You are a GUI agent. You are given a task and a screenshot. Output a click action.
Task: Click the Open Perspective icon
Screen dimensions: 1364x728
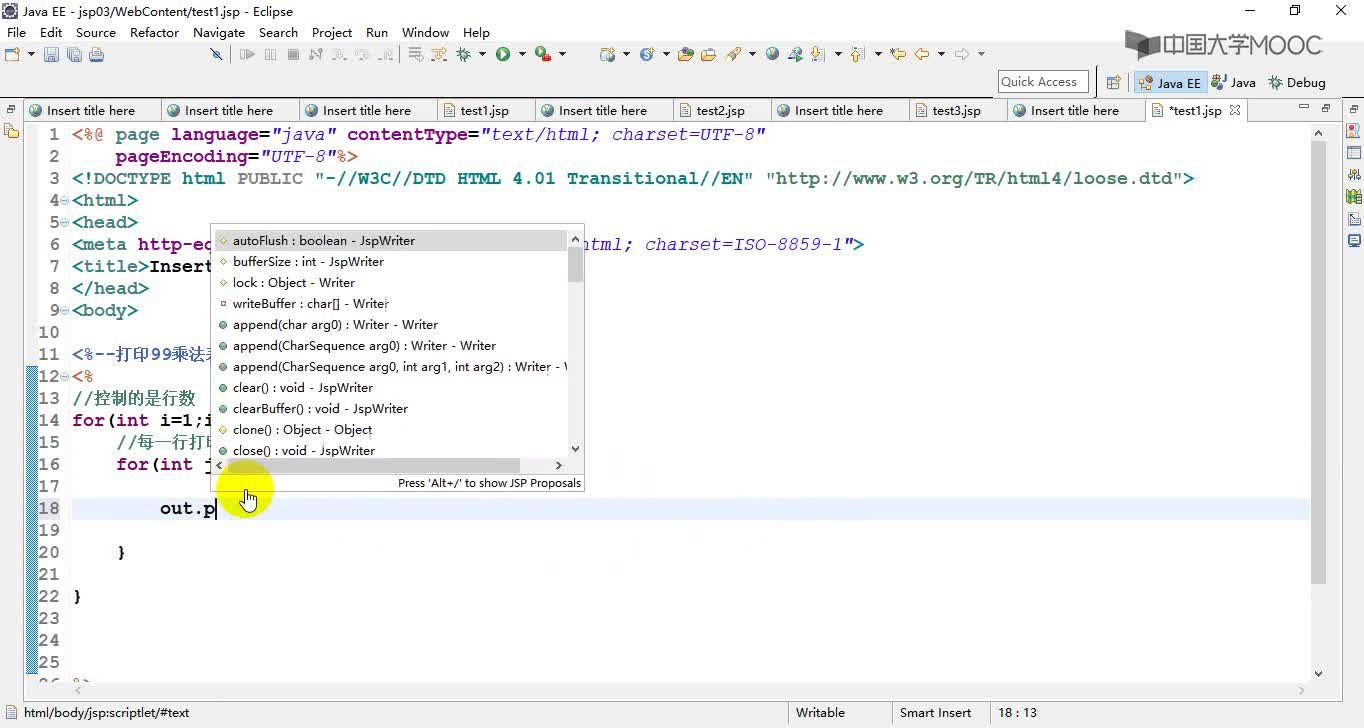(x=1113, y=83)
